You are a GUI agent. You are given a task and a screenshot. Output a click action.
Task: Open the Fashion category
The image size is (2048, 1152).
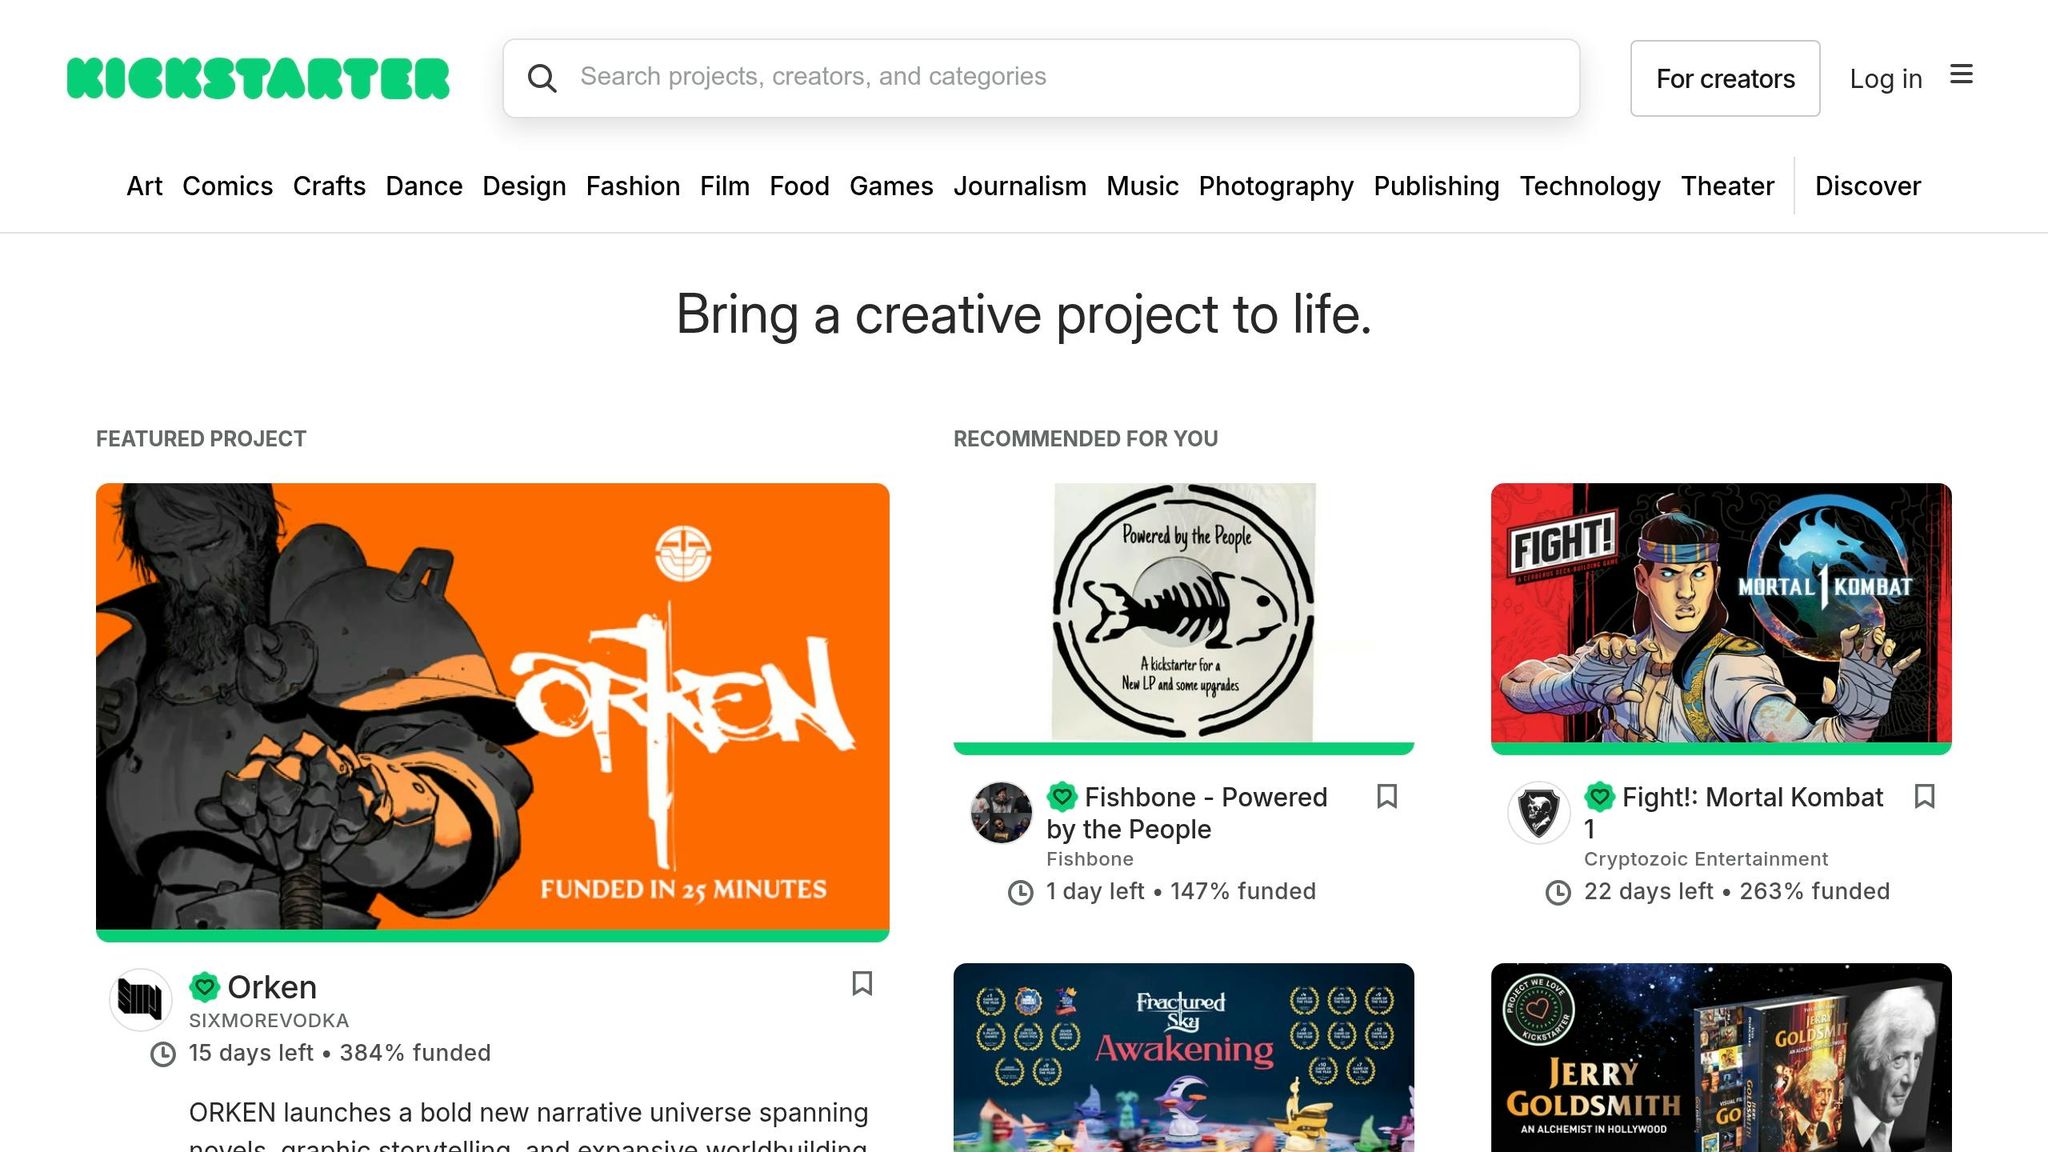633,186
